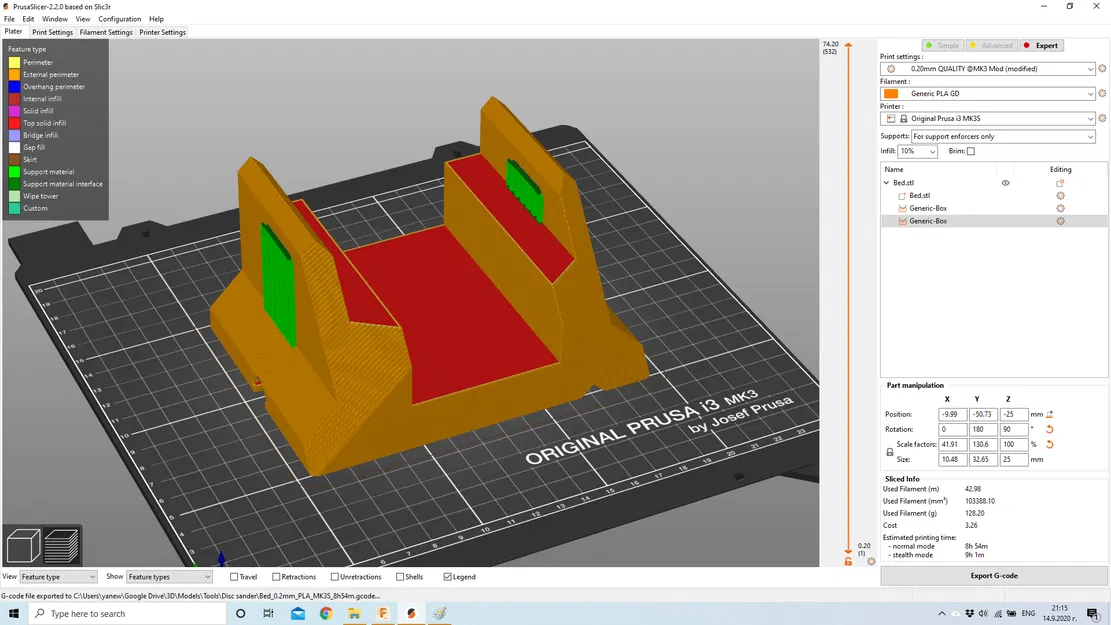Open the Print settings preset dropdown
Viewport: 1111px width, 625px height.
988,69
